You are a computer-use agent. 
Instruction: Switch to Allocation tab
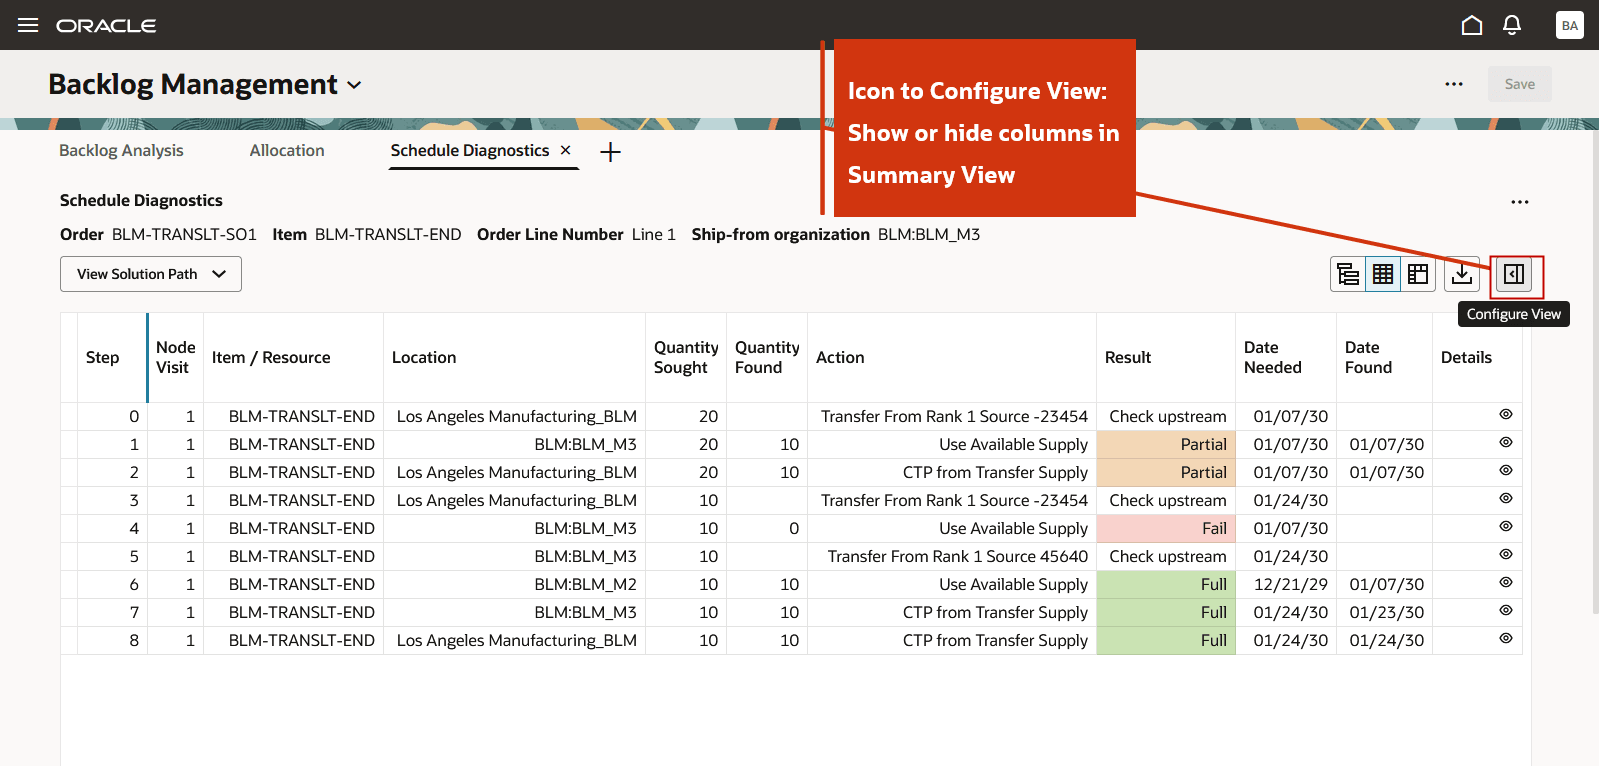[x=287, y=150]
